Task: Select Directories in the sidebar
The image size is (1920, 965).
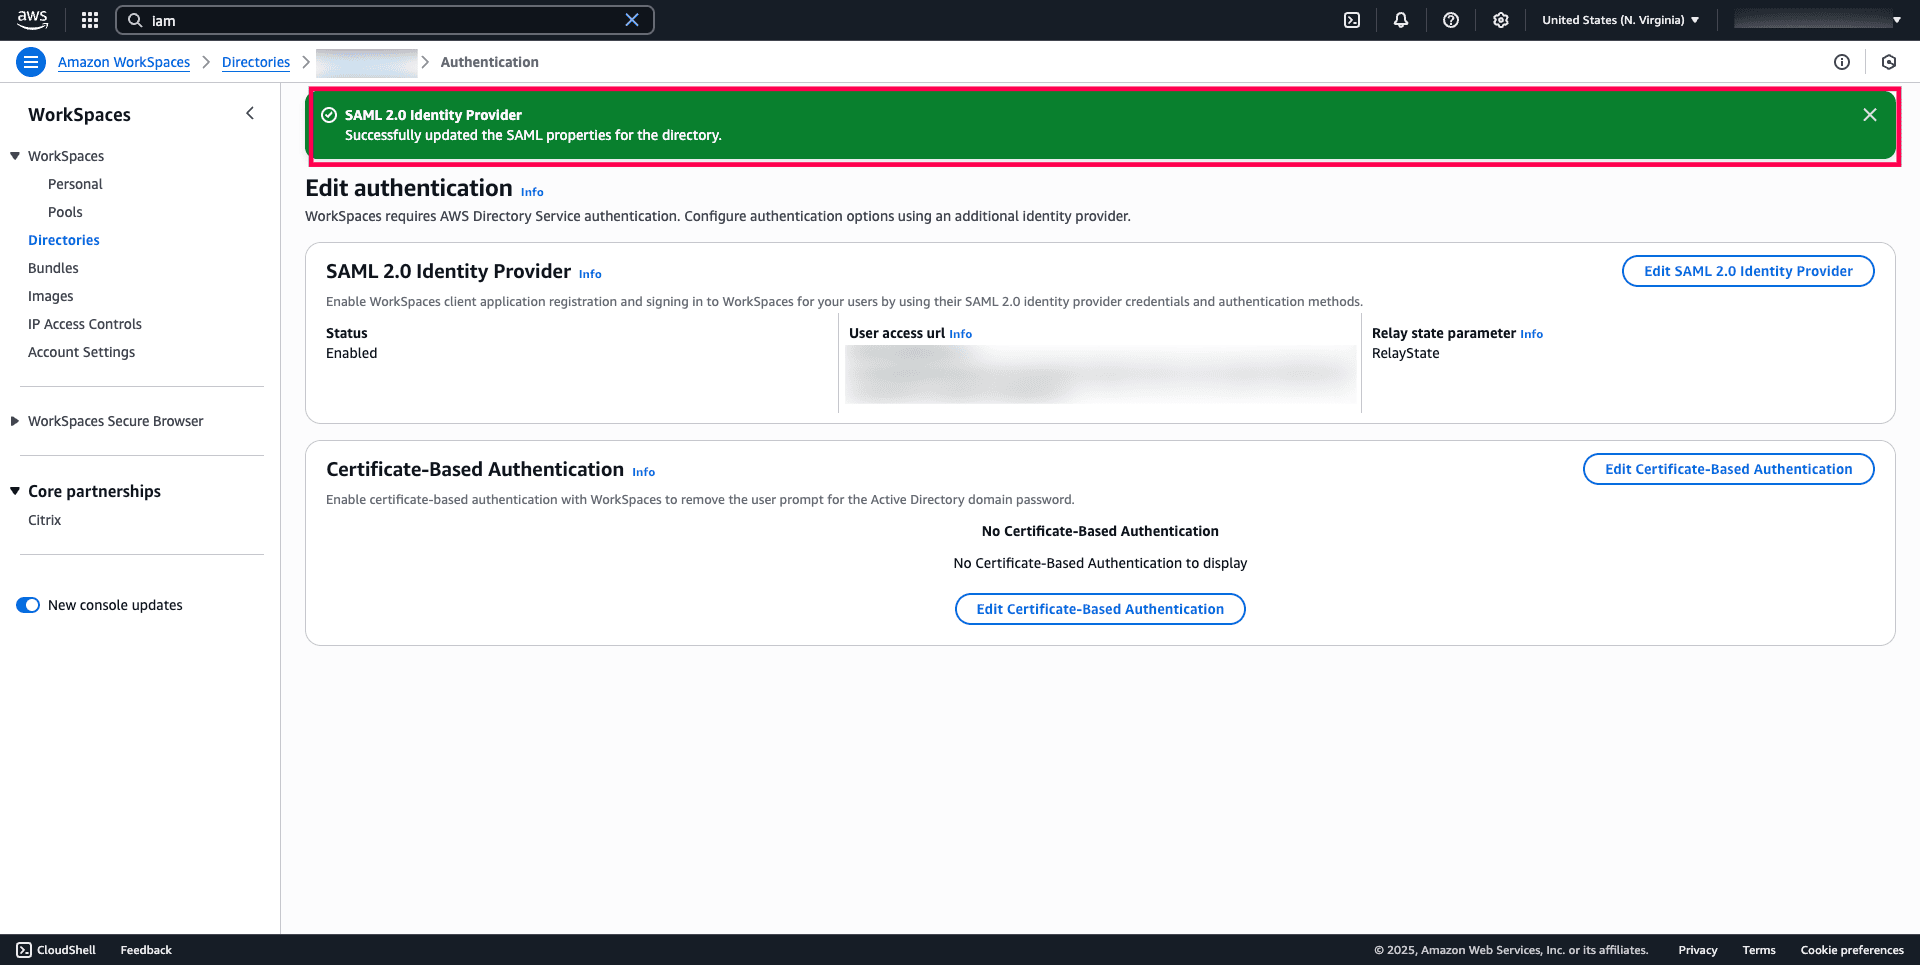Action: (x=64, y=240)
